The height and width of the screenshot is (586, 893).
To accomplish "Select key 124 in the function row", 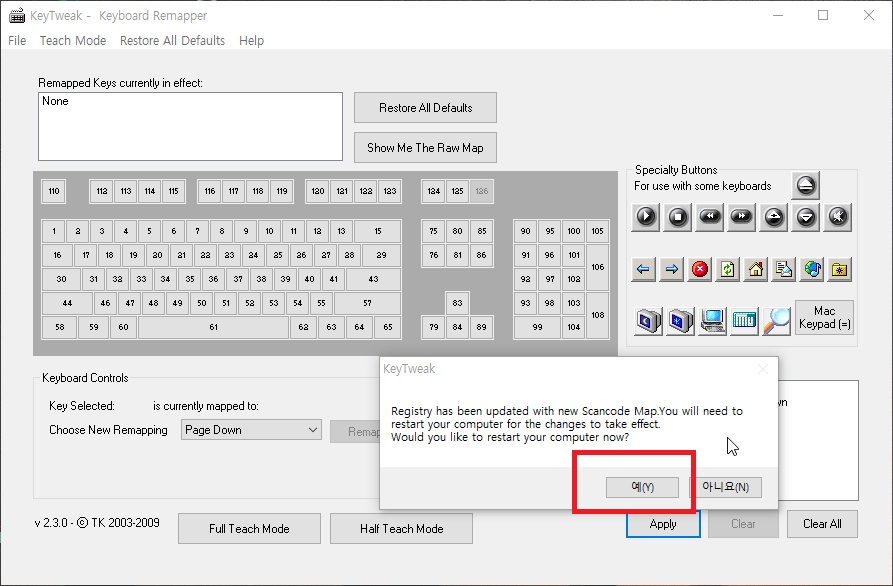I will pyautogui.click(x=433, y=191).
